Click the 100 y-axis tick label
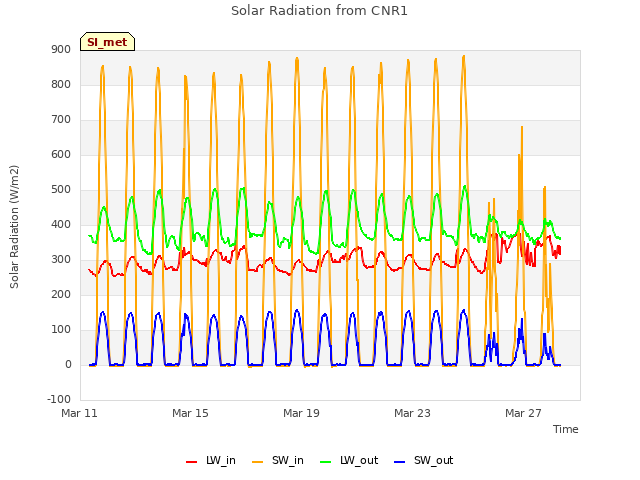Screen dimensions: 640x480 tap(61, 330)
